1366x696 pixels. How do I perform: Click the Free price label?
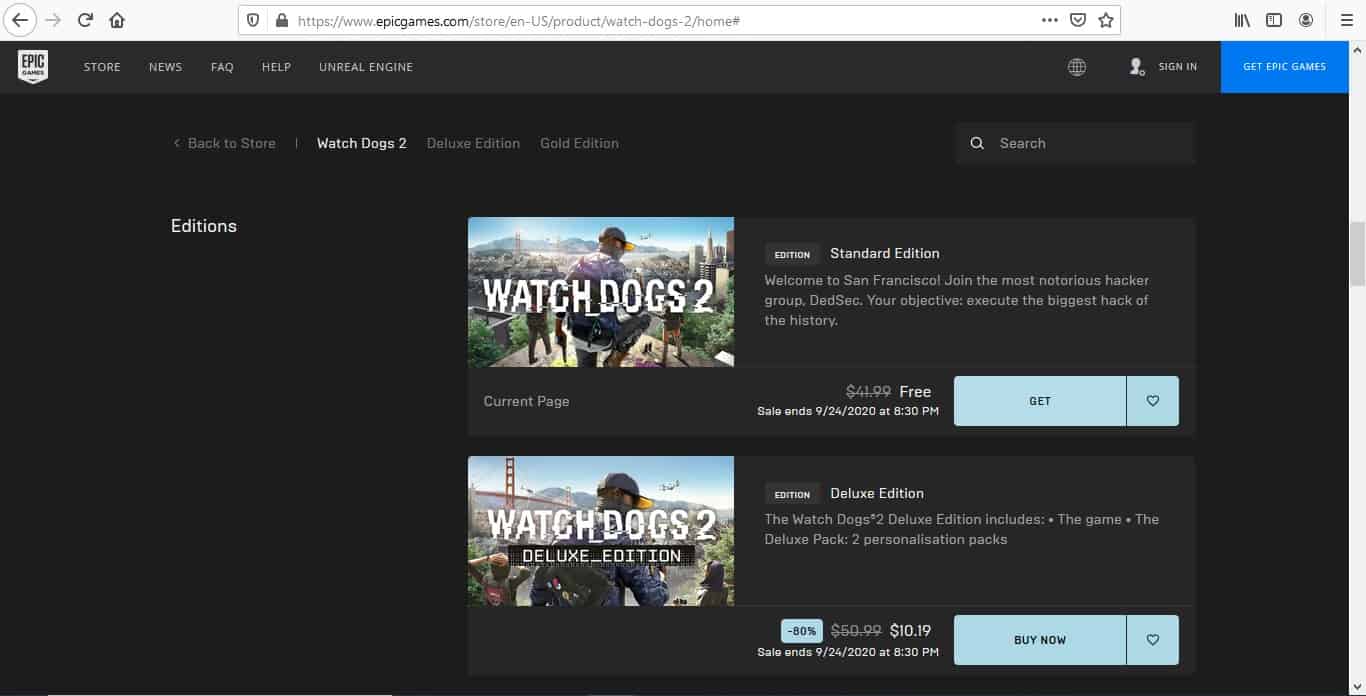915,392
